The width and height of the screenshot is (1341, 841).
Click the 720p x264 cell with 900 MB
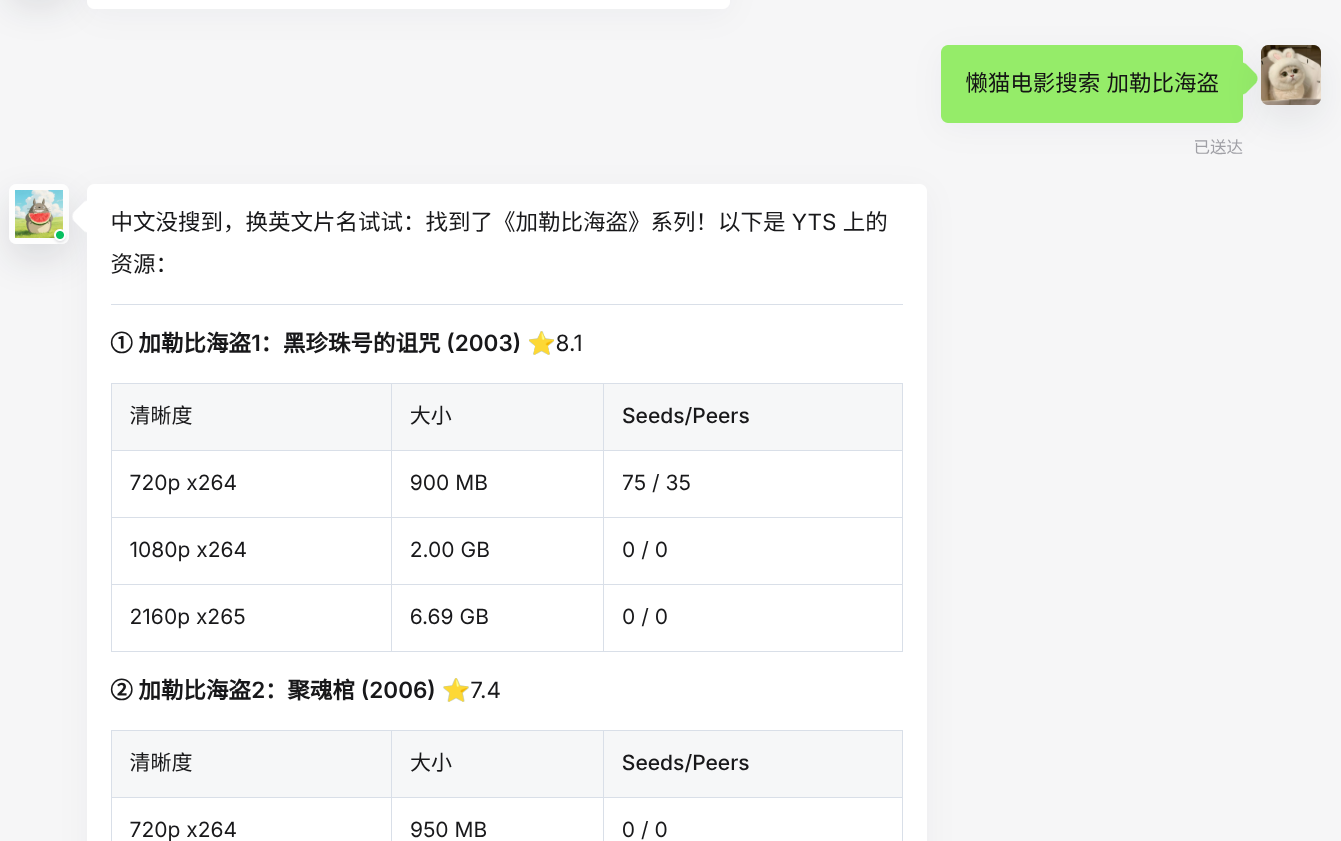click(251, 484)
